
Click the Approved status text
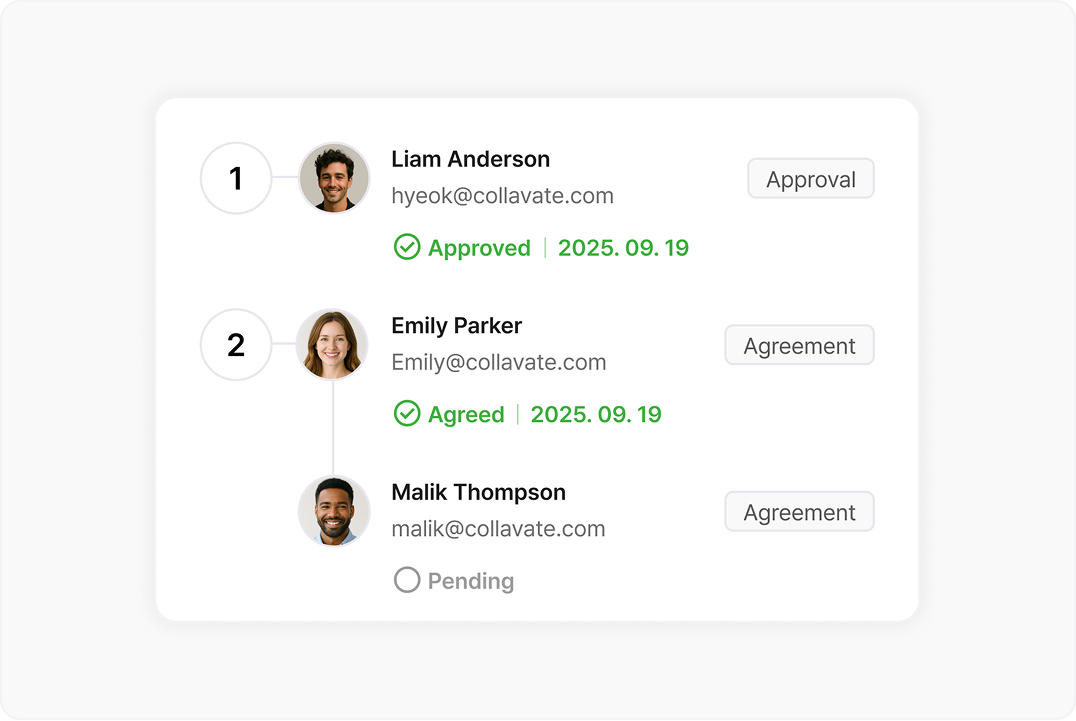[x=479, y=248]
